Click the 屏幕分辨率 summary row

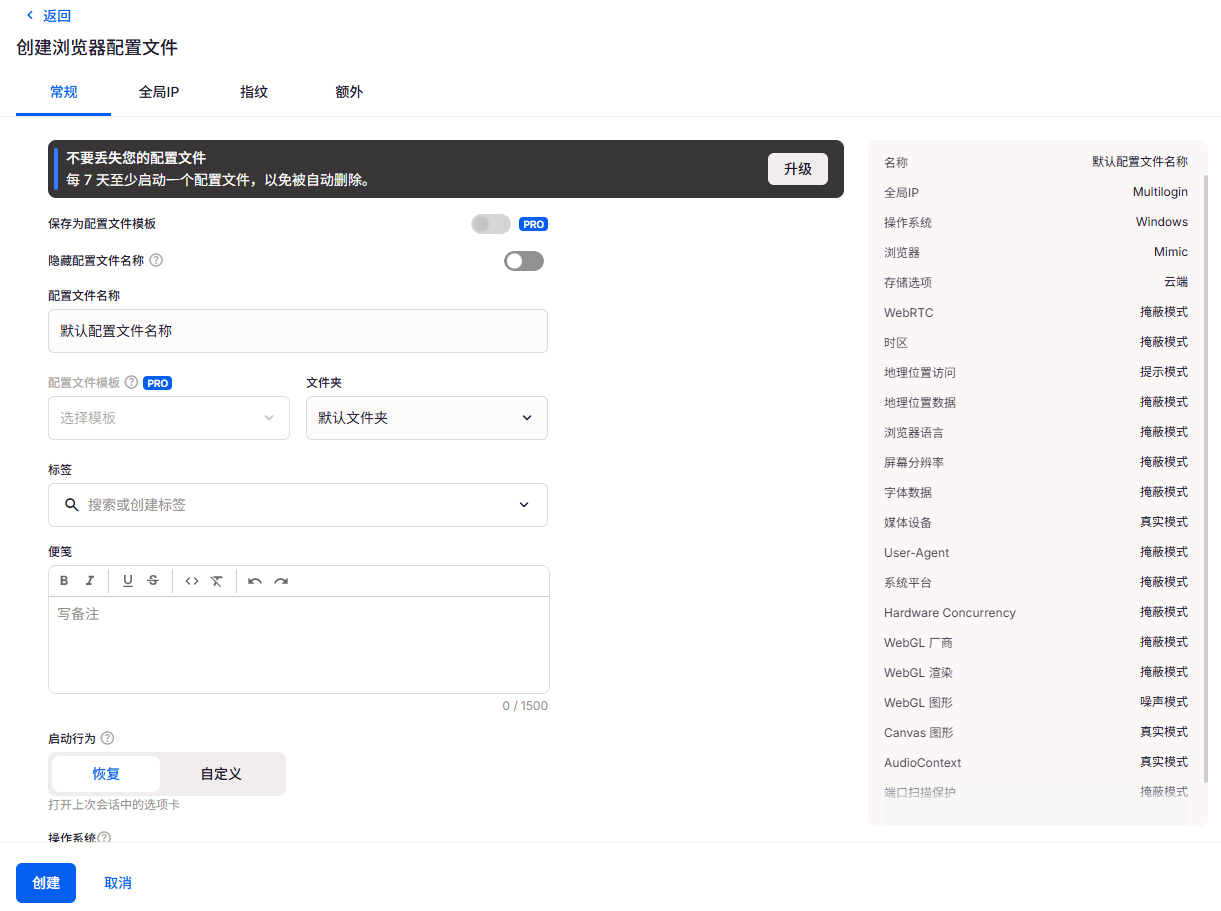(1036, 462)
